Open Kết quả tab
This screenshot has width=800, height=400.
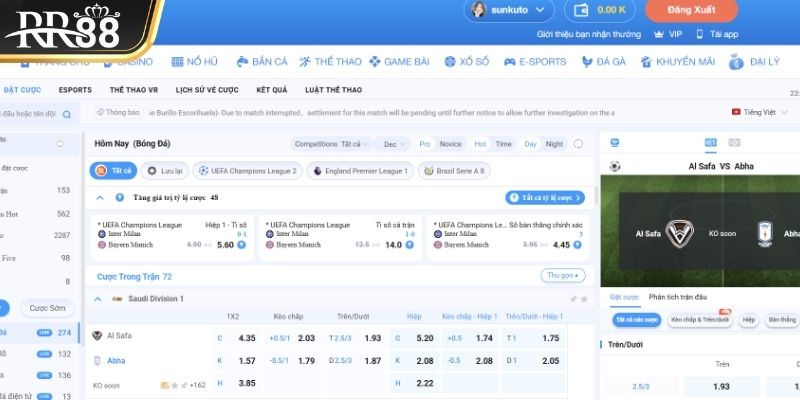(272, 90)
